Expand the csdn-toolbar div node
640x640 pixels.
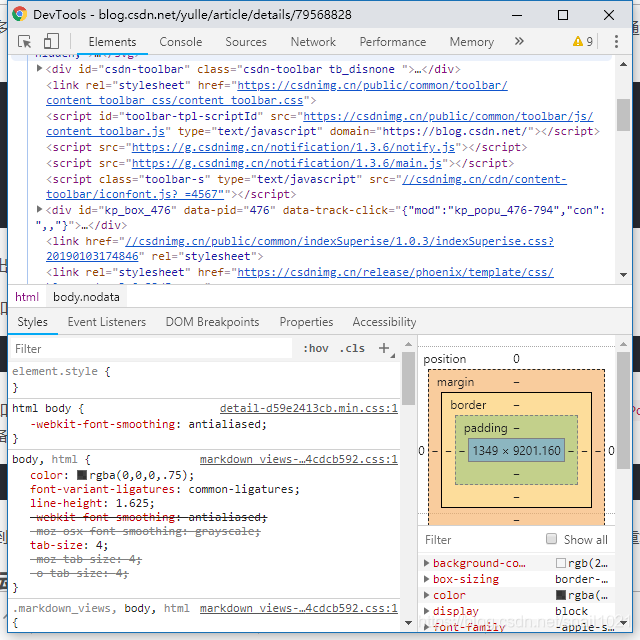point(39,68)
